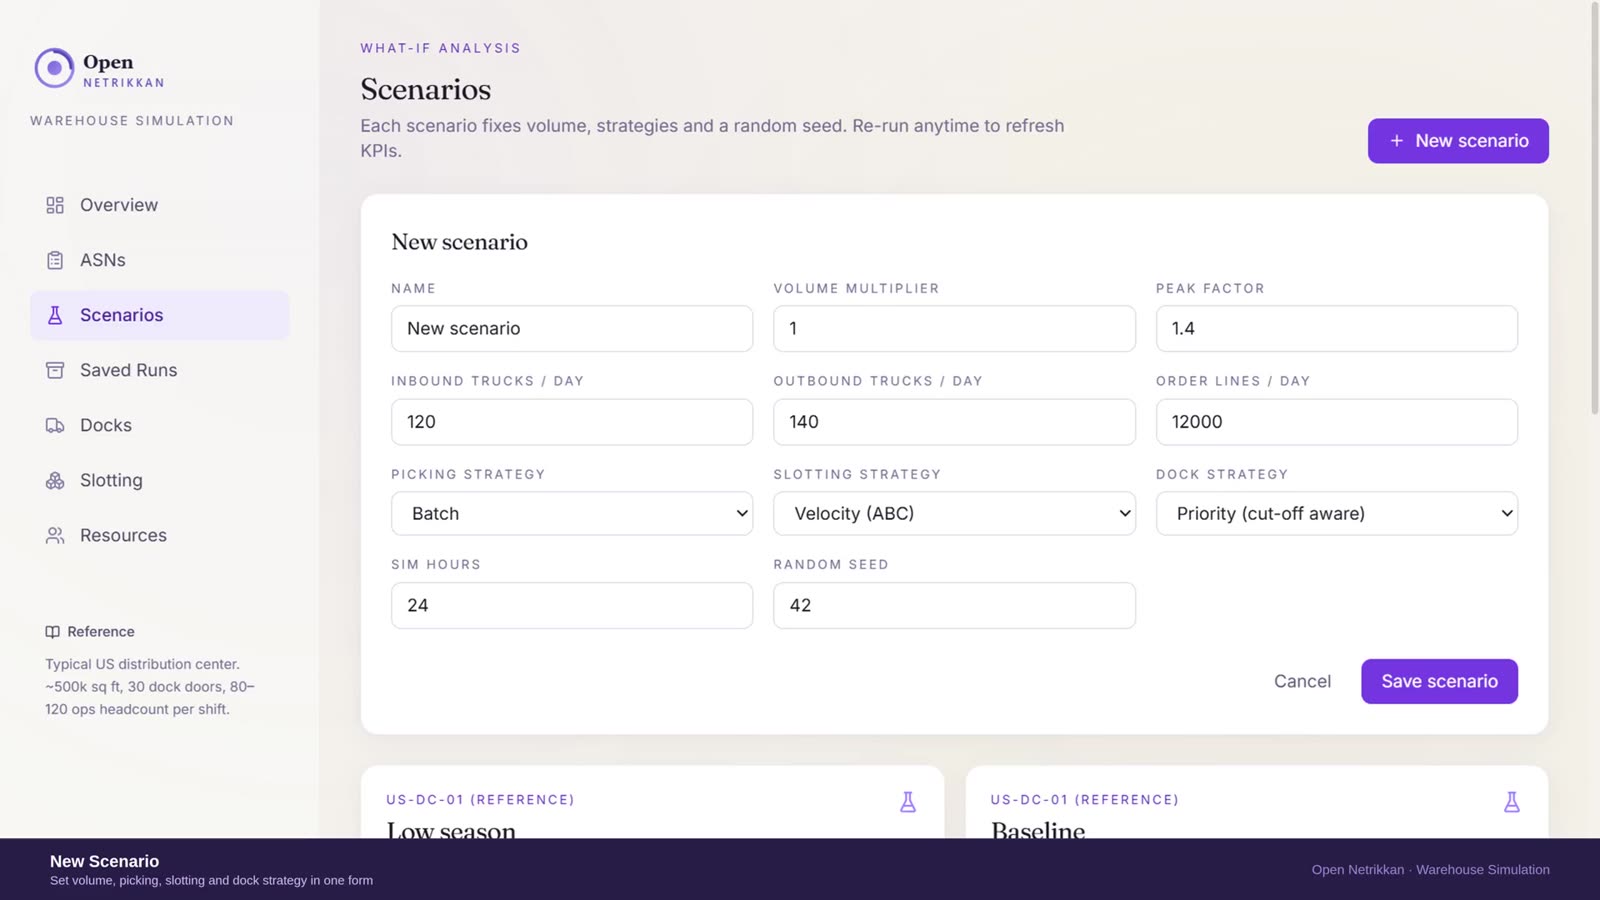Click the Inbound Trucks per Day field
Image resolution: width=1600 pixels, height=900 pixels.
pyautogui.click(x=572, y=422)
